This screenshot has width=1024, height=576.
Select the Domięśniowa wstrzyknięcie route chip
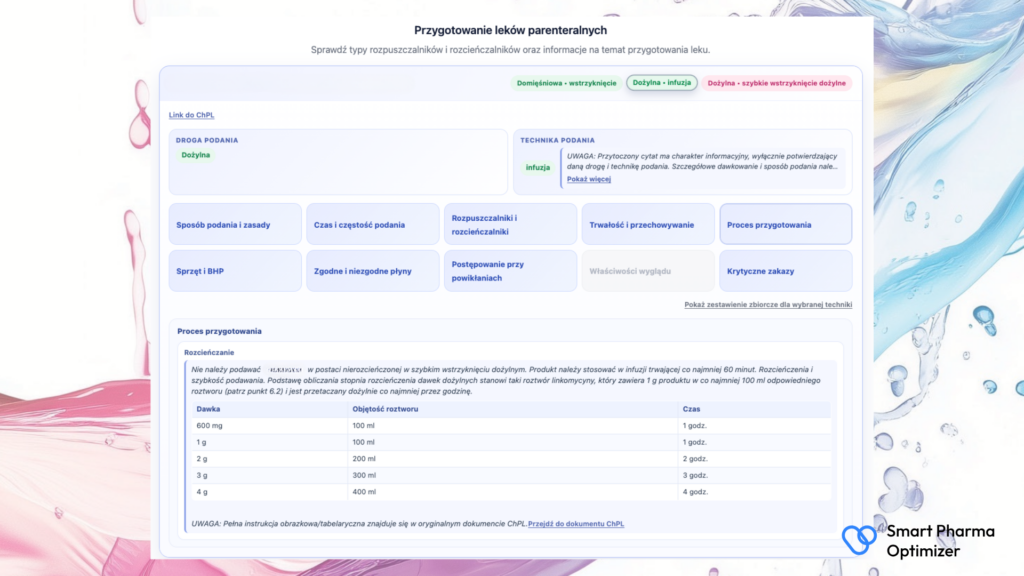click(566, 83)
